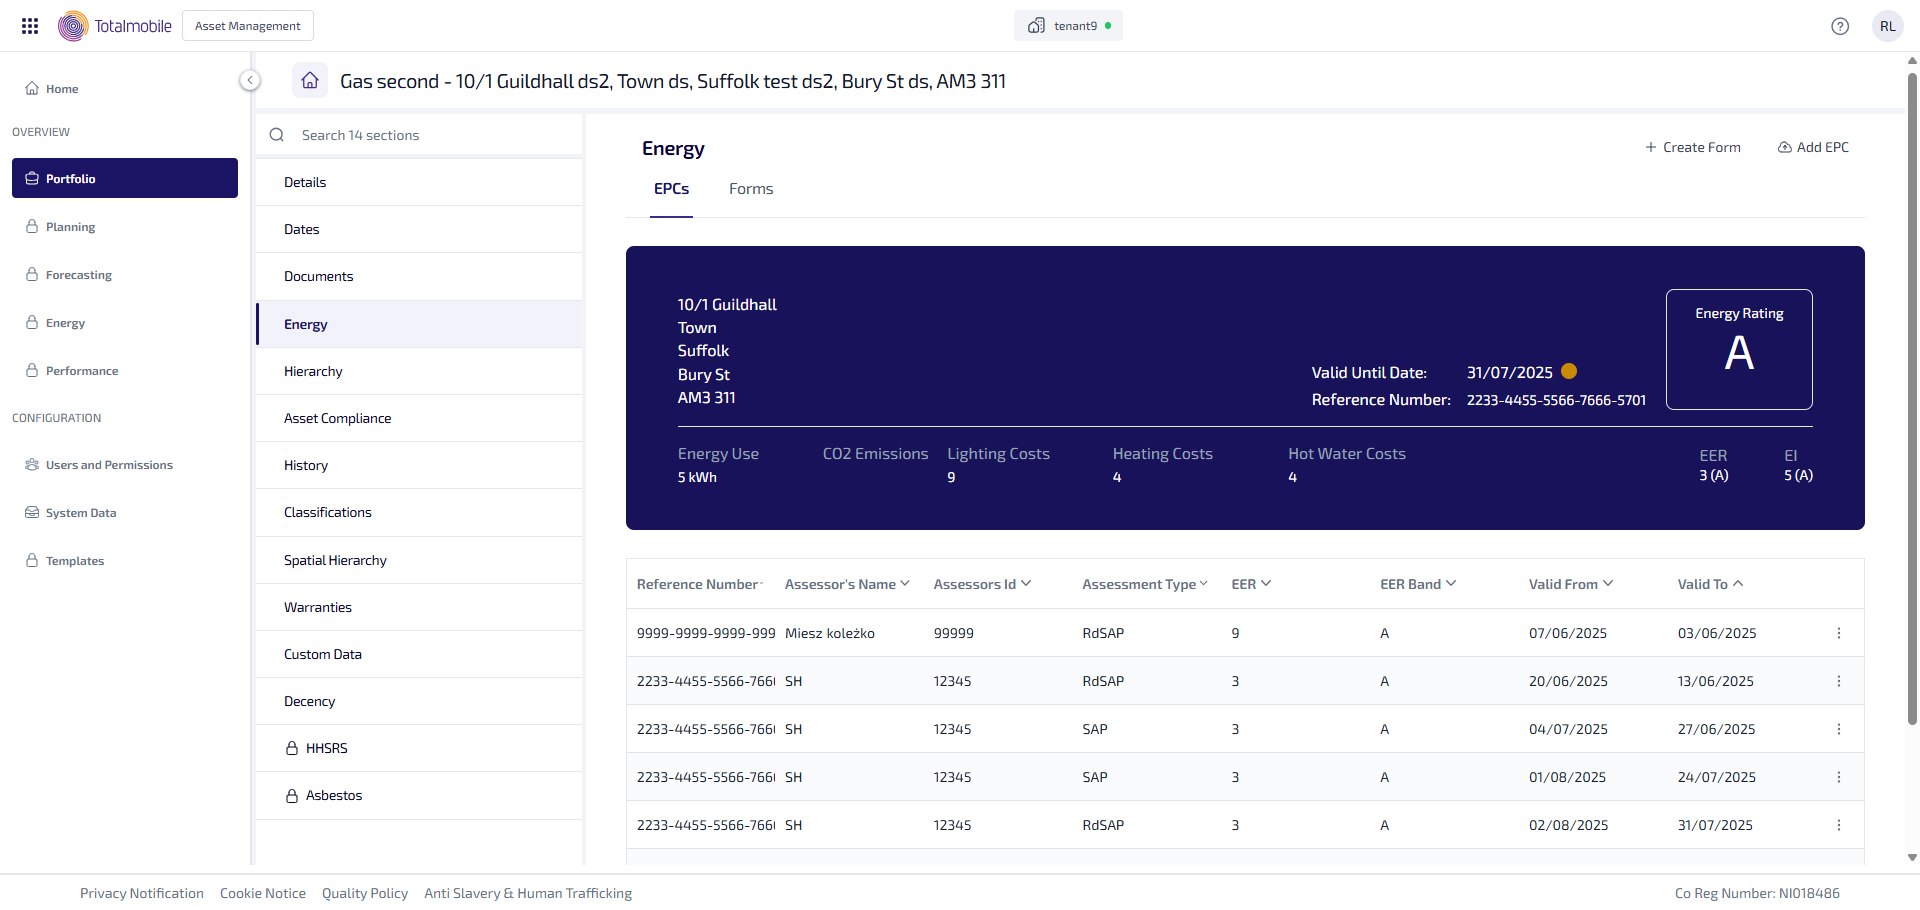The width and height of the screenshot is (1920, 910).
Task: Click the RL user avatar
Action: click(x=1887, y=26)
